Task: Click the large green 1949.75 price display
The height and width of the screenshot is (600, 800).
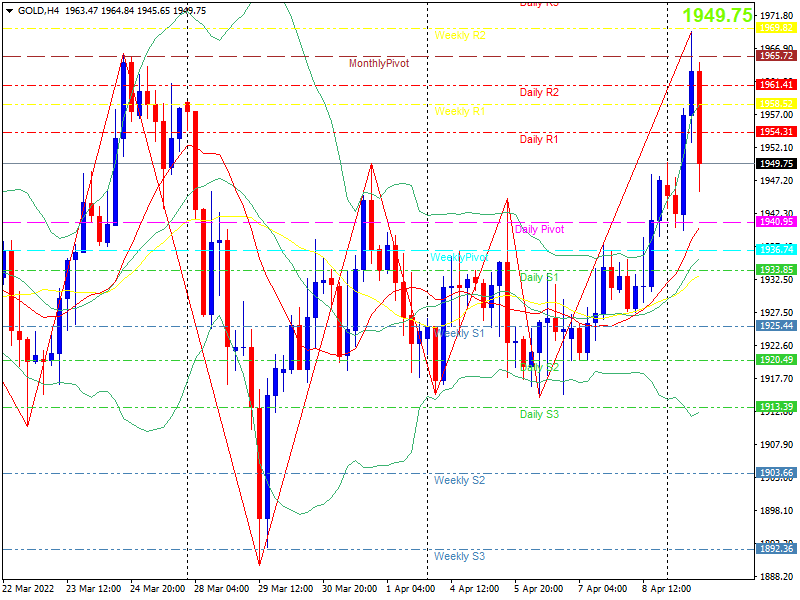Action: 718,15
